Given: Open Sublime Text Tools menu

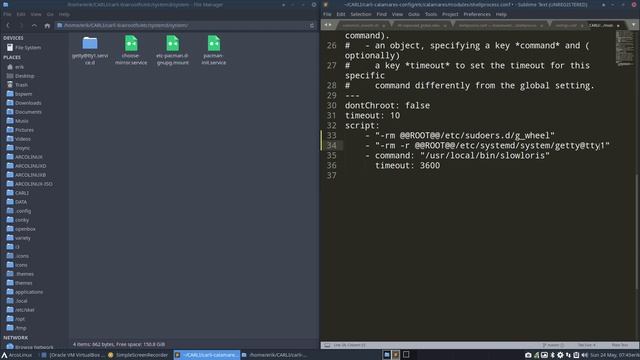Looking at the screenshot, I should 431,14.
